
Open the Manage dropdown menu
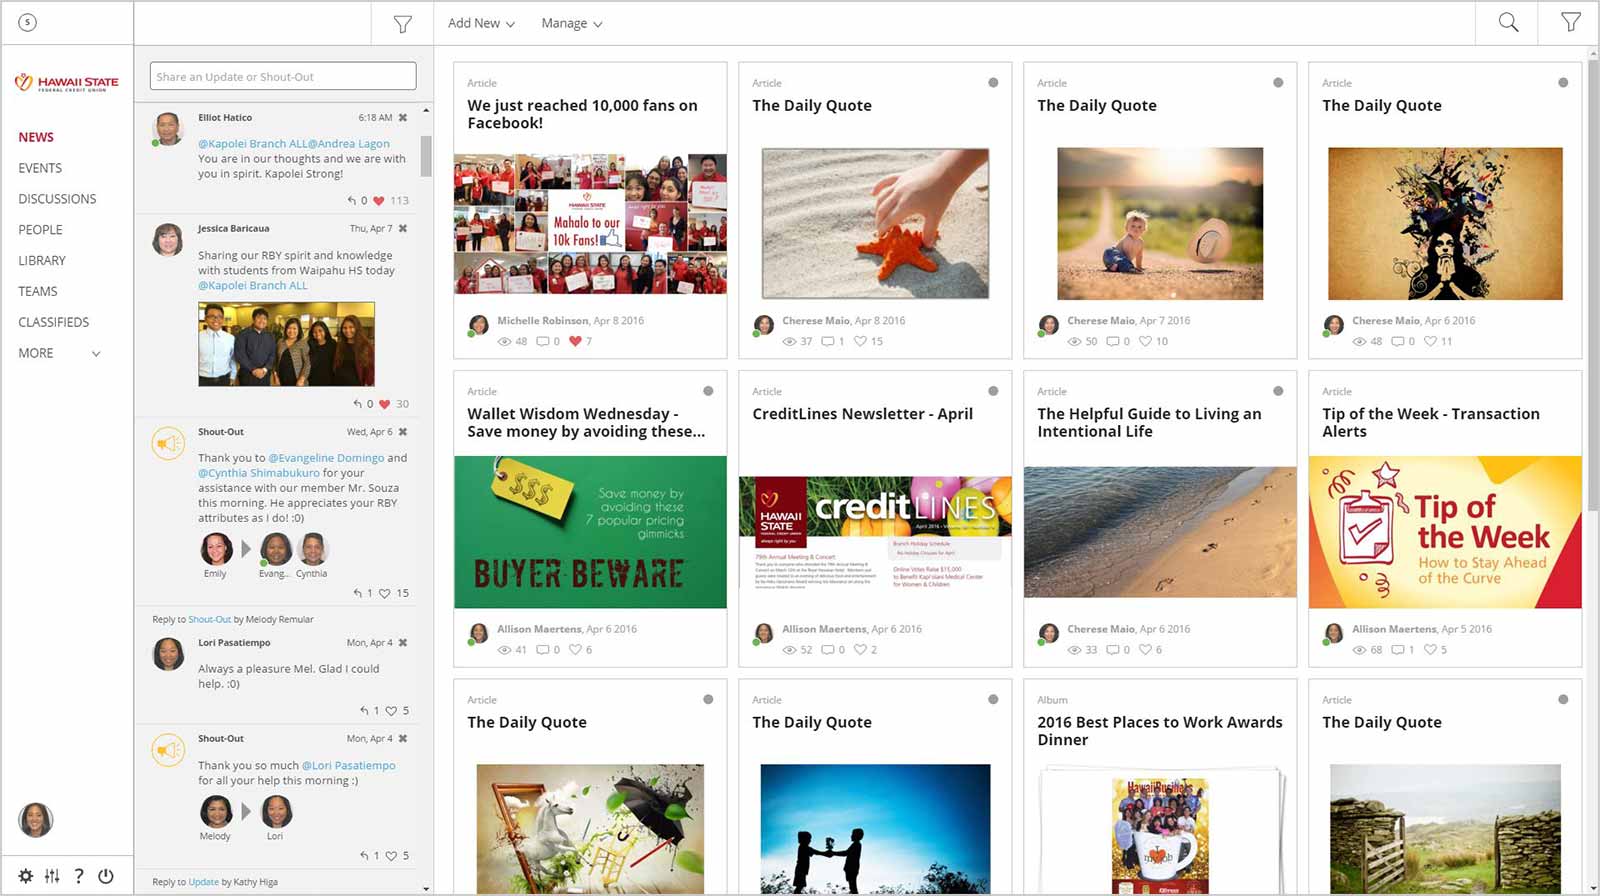point(571,23)
